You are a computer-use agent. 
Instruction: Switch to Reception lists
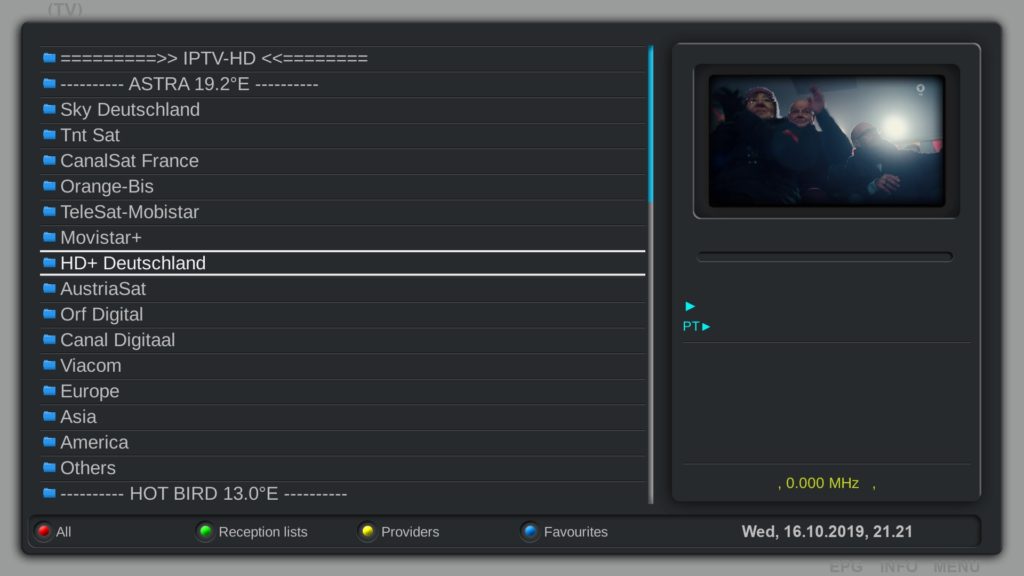point(252,532)
